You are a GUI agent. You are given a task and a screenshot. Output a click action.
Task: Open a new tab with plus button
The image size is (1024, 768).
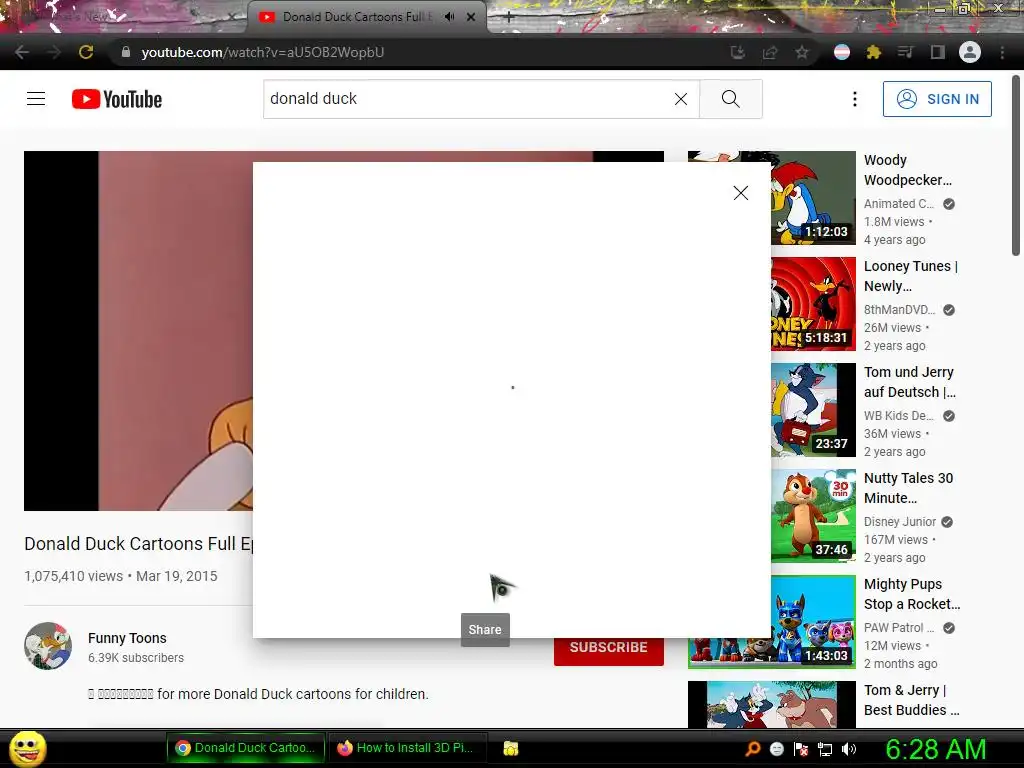pyautogui.click(x=509, y=17)
